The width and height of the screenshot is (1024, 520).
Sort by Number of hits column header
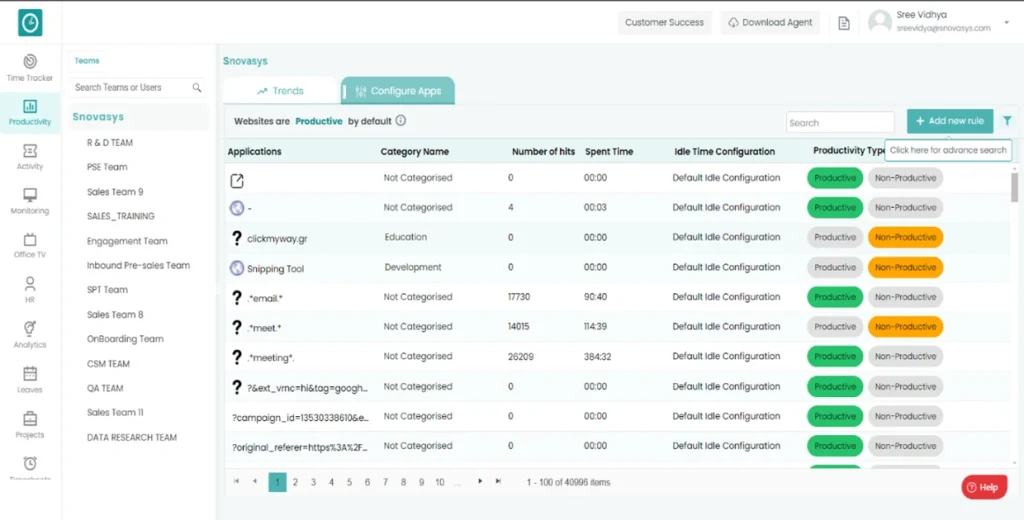(x=543, y=152)
